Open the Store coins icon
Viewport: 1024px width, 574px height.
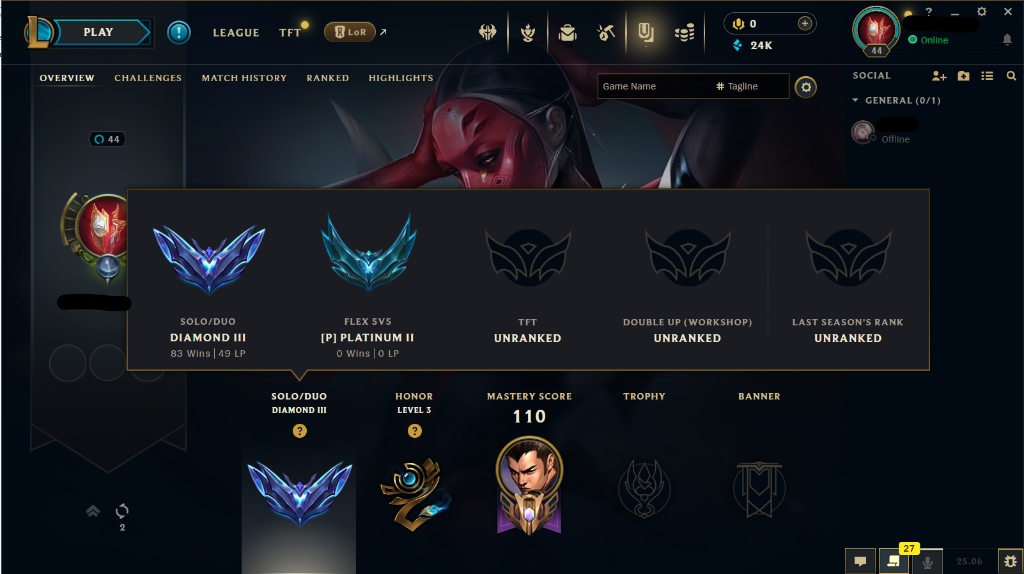(x=684, y=32)
